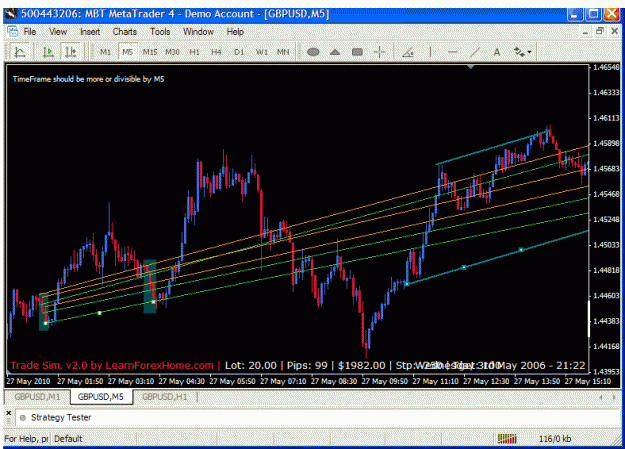Select the rectangle drawing tool
The image size is (625, 449).
pyautogui.click(x=358, y=52)
